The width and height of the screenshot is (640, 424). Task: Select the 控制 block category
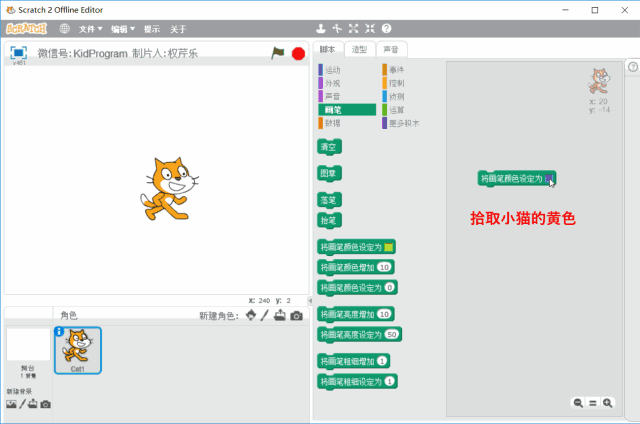tap(397, 83)
